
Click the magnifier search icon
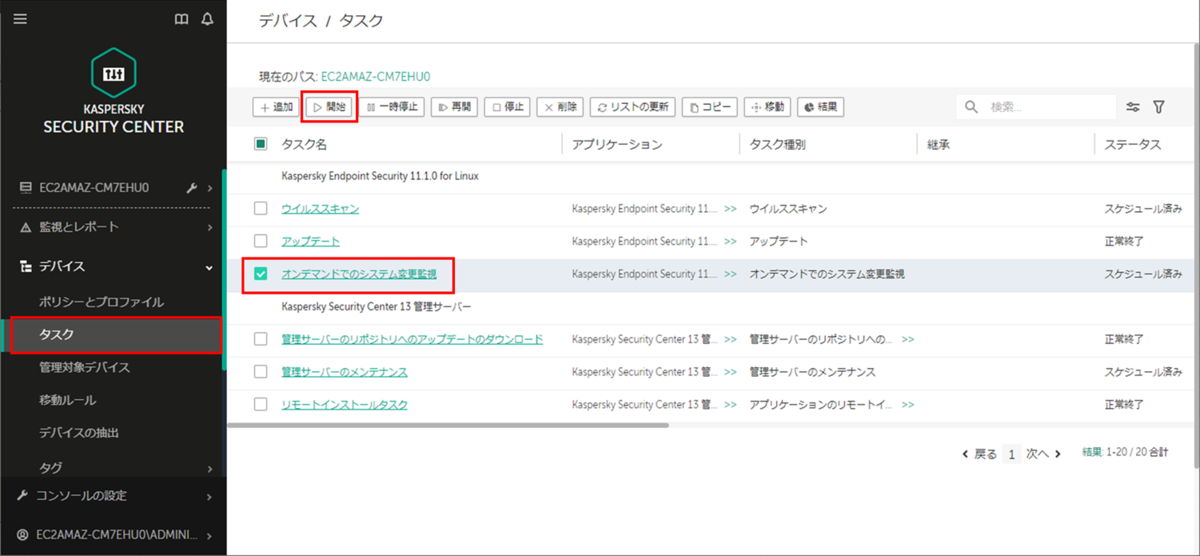971,107
